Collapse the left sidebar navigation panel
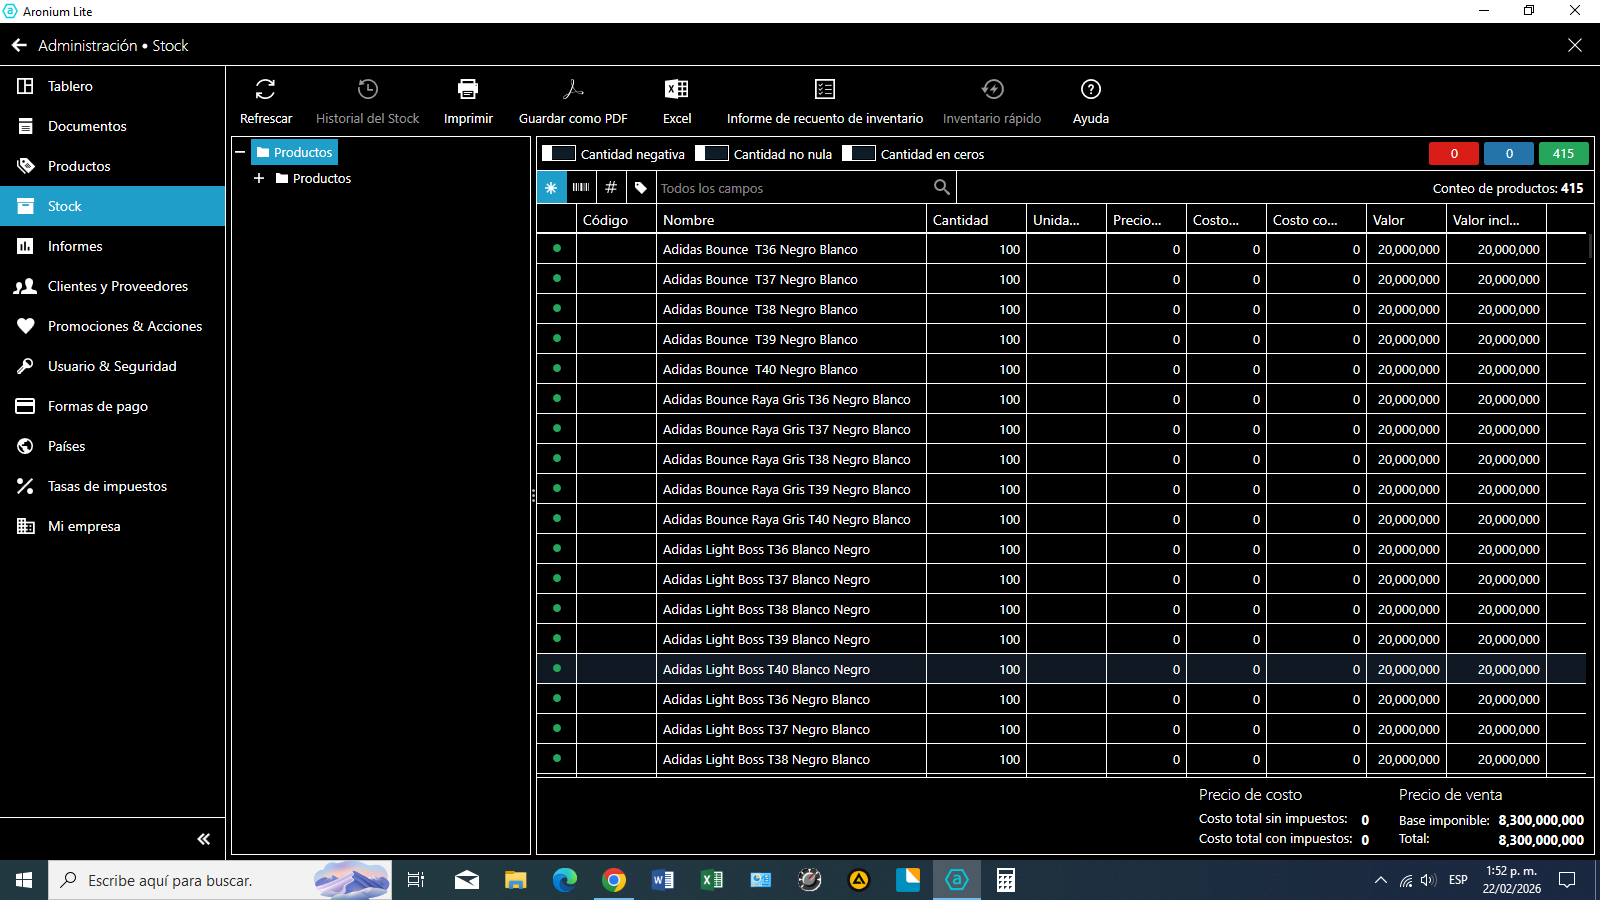This screenshot has height=900, width=1600. (203, 839)
